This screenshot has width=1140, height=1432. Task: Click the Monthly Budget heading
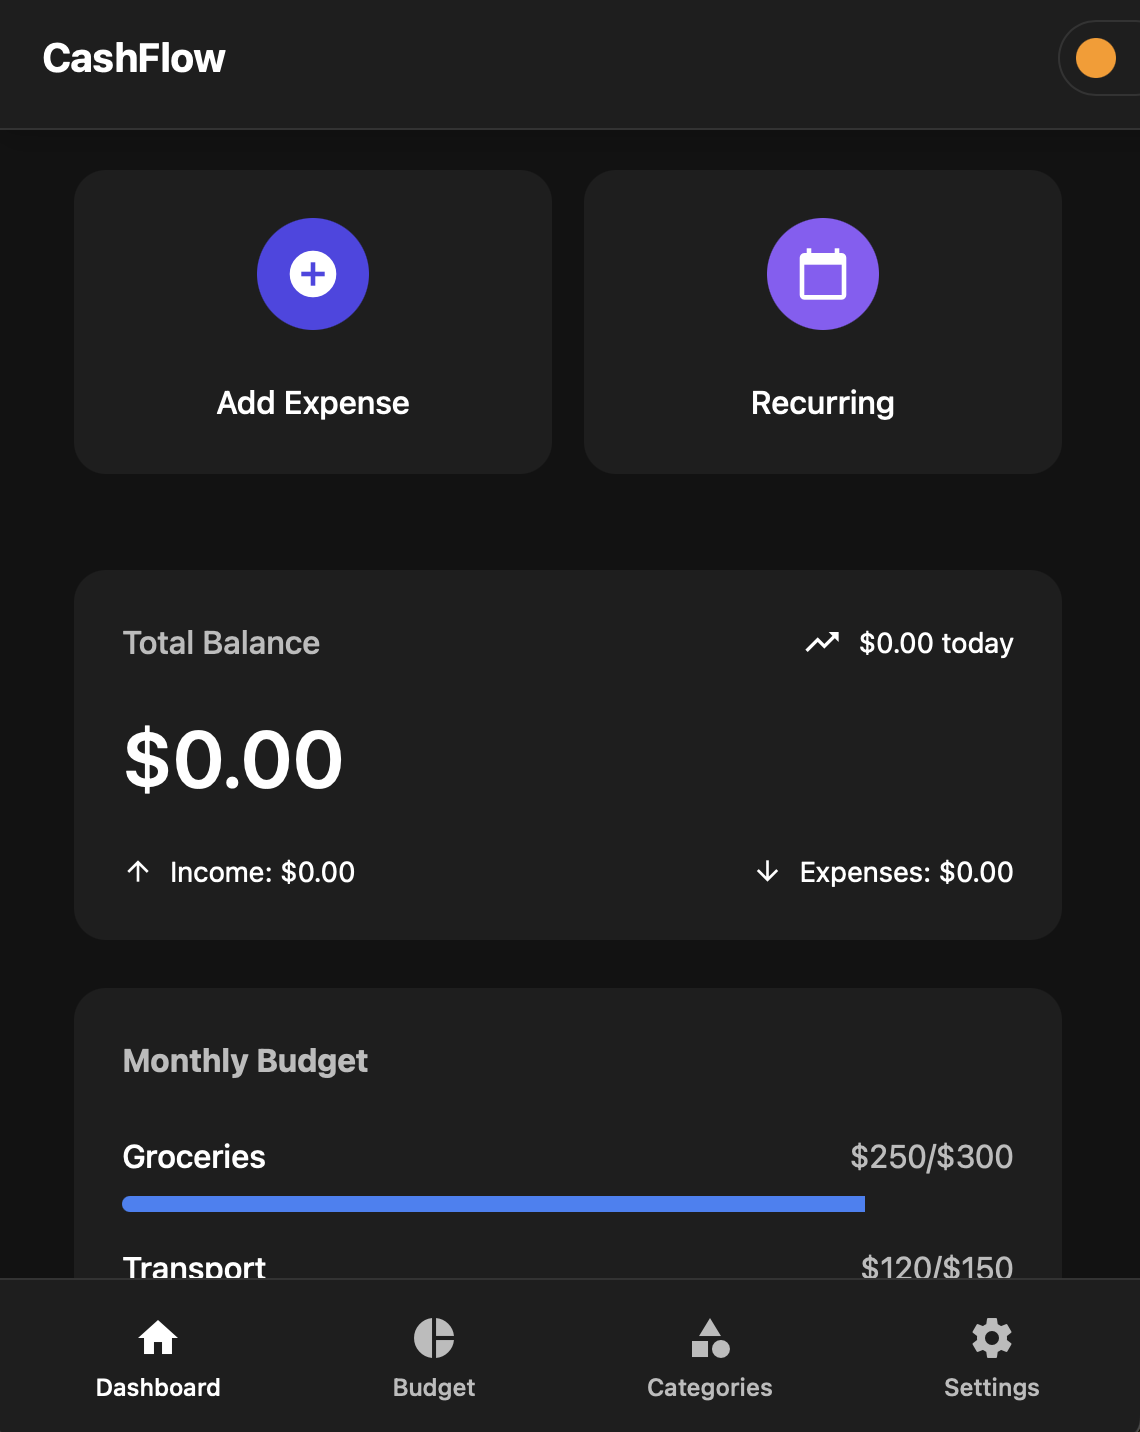coord(245,1061)
